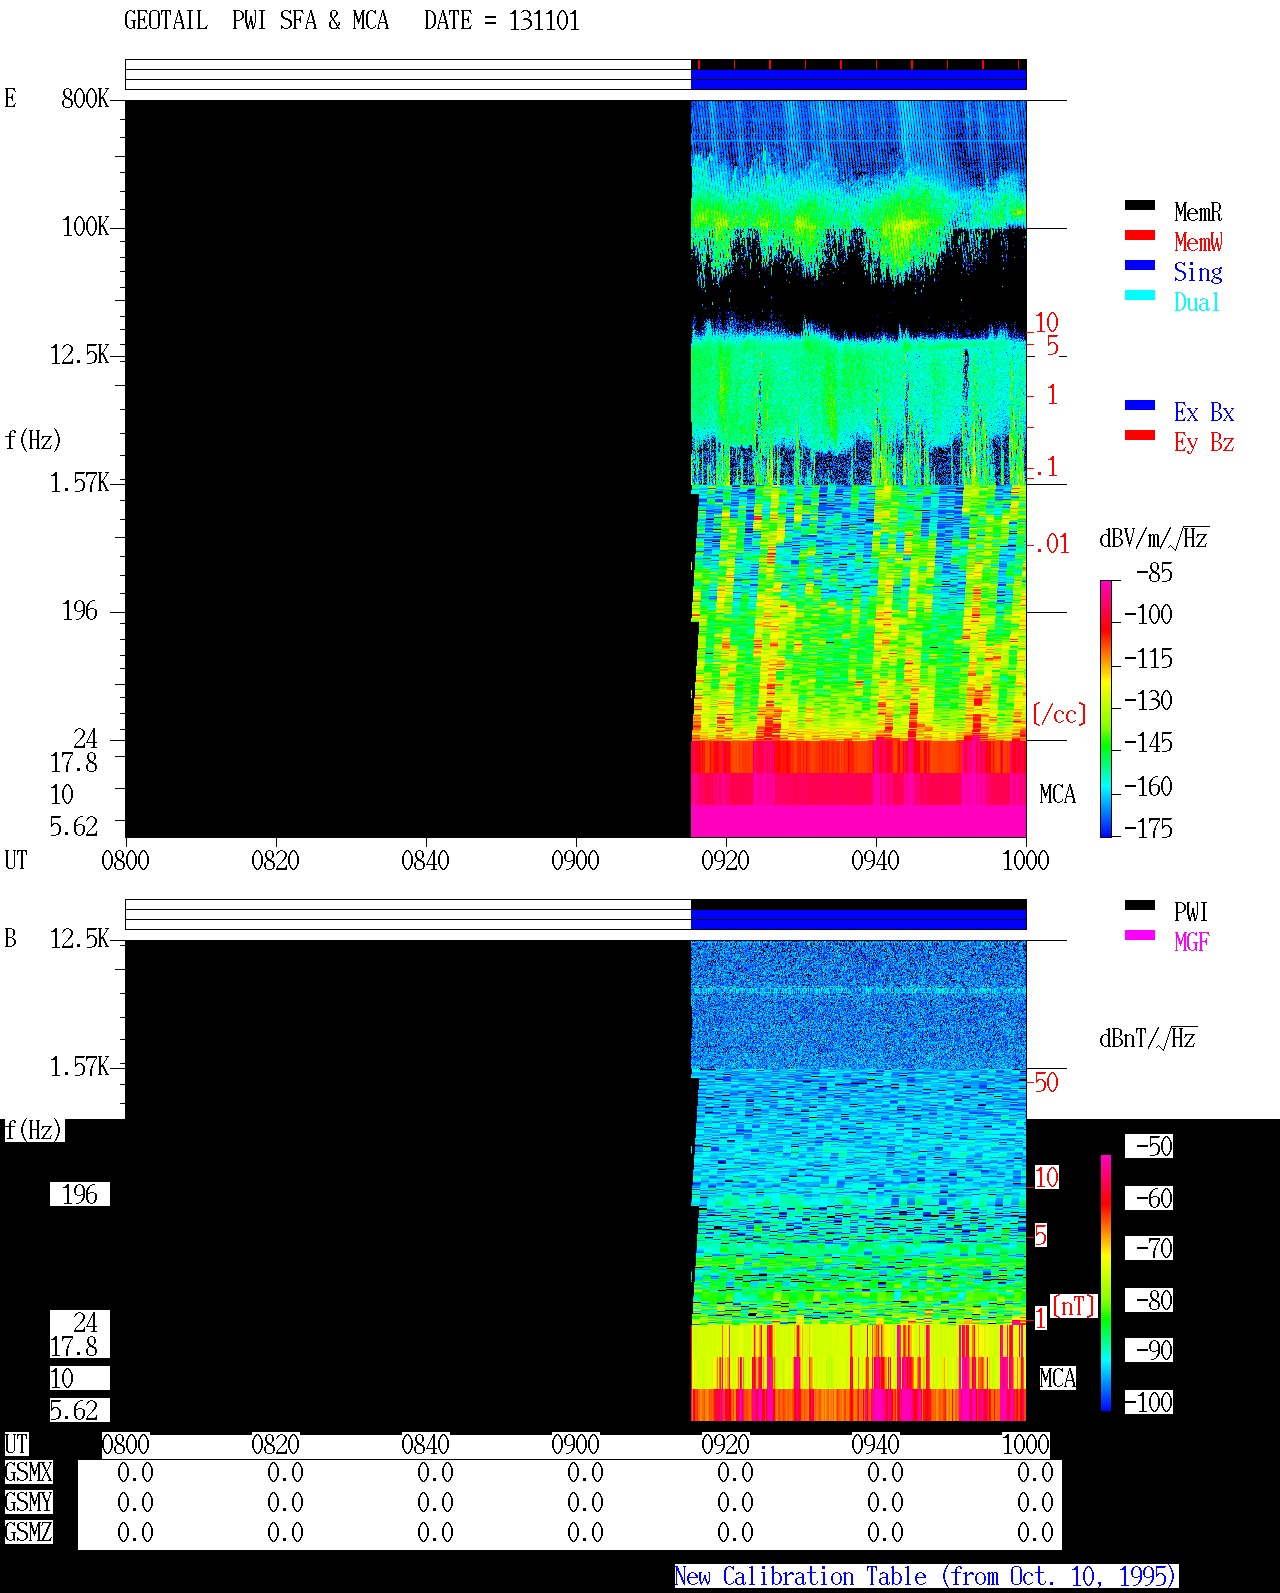Click the red Ey Bz legend swatch
This screenshot has width=1280, height=1593.
pyautogui.click(x=1140, y=436)
